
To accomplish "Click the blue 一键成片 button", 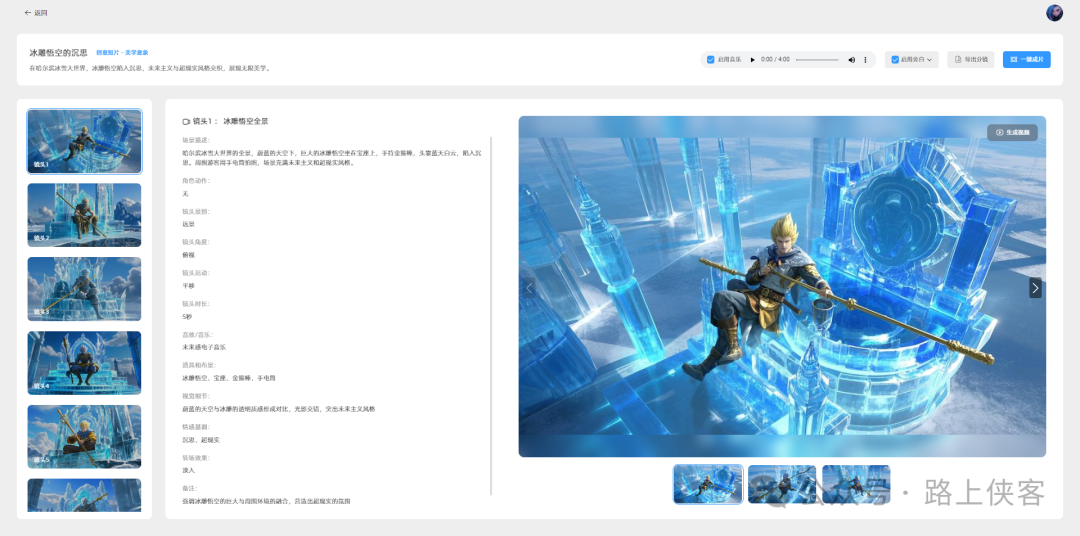I will point(1026,59).
